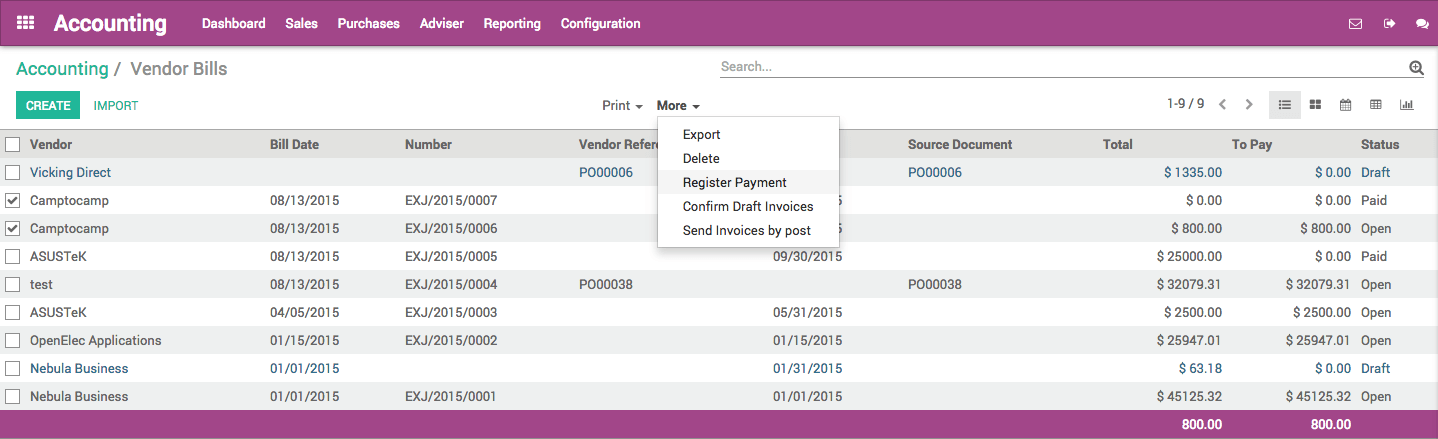Open the chat conversations icon
Screen dimensions: 1438x439
[x=1422, y=24]
